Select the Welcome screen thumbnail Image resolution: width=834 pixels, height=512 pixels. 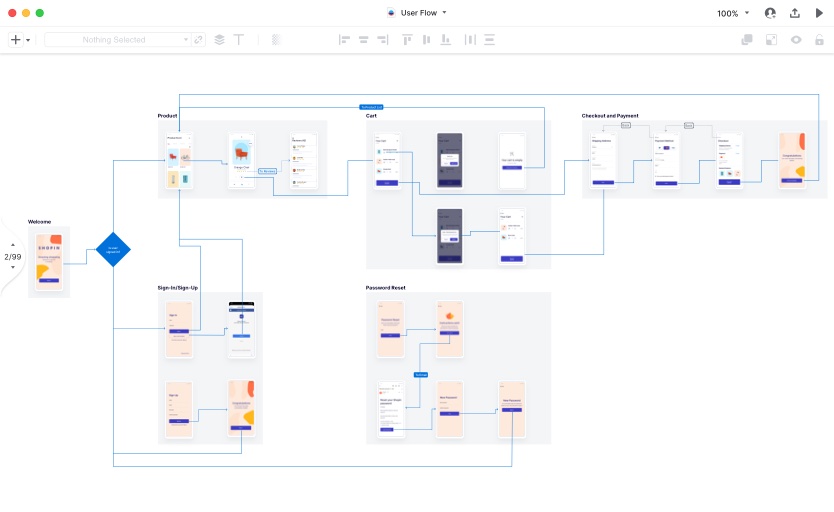click(x=49, y=263)
